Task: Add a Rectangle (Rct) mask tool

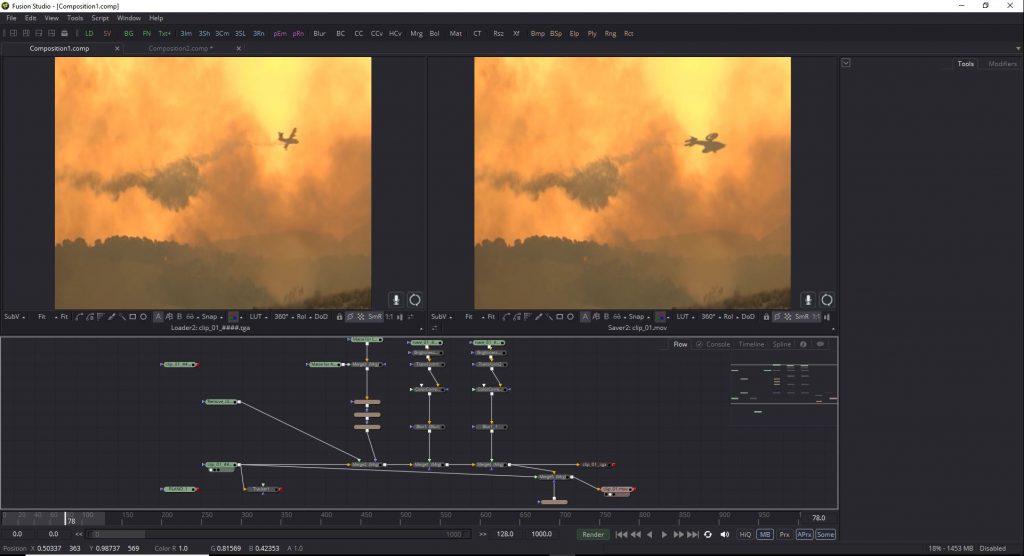Action: pyautogui.click(x=628, y=33)
